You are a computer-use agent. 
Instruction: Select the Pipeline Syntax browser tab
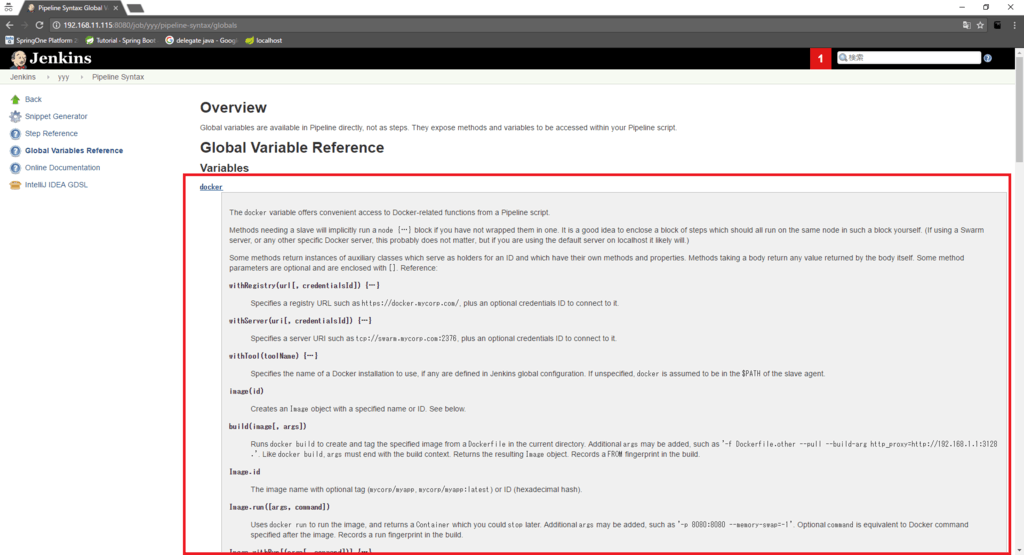(70, 7)
